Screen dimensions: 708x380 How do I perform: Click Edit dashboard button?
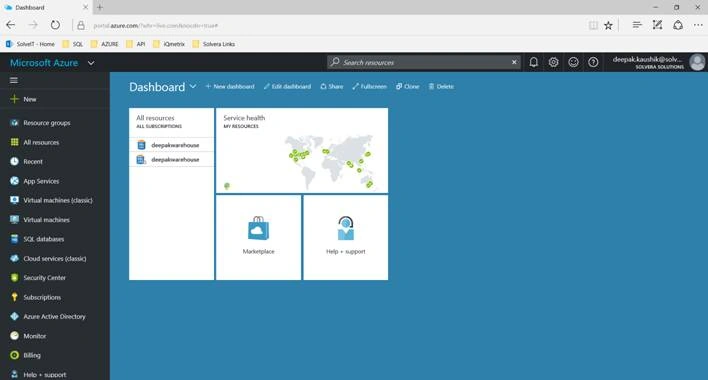point(287,86)
